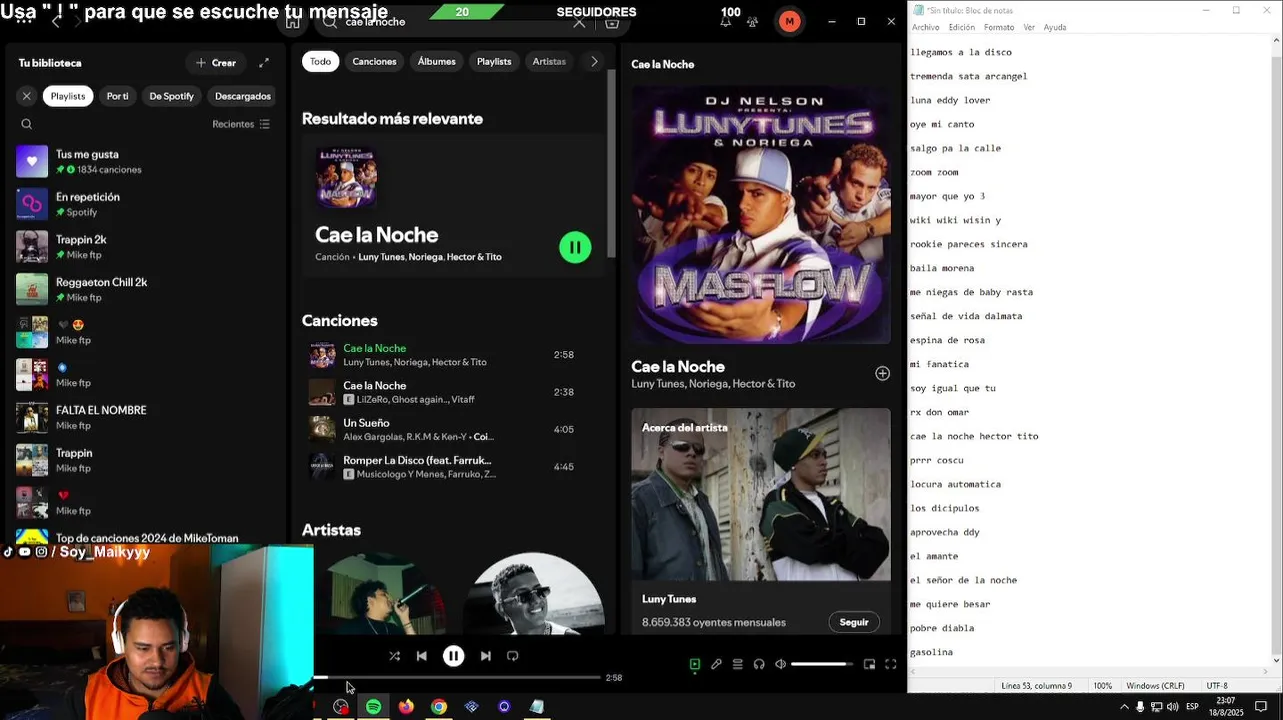This screenshot has width=1283, height=720.
Task: Toggle the Playlists library filter chip
Action: 68,96
